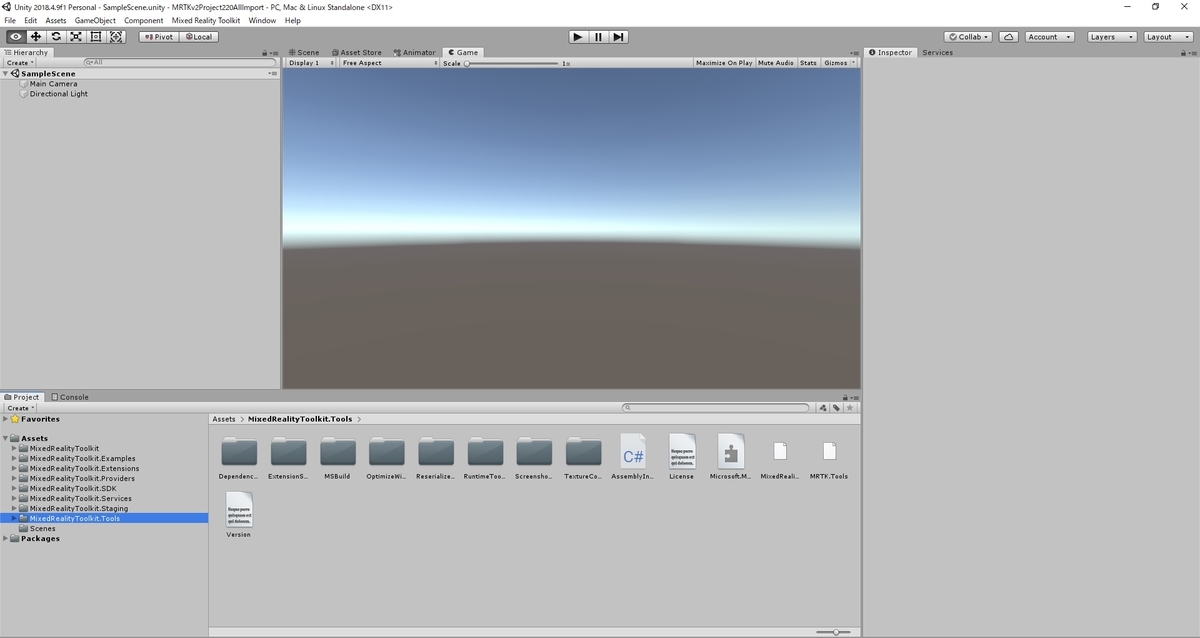1200x638 pixels.
Task: Open the Free Aspect dropdown
Action: tap(389, 63)
